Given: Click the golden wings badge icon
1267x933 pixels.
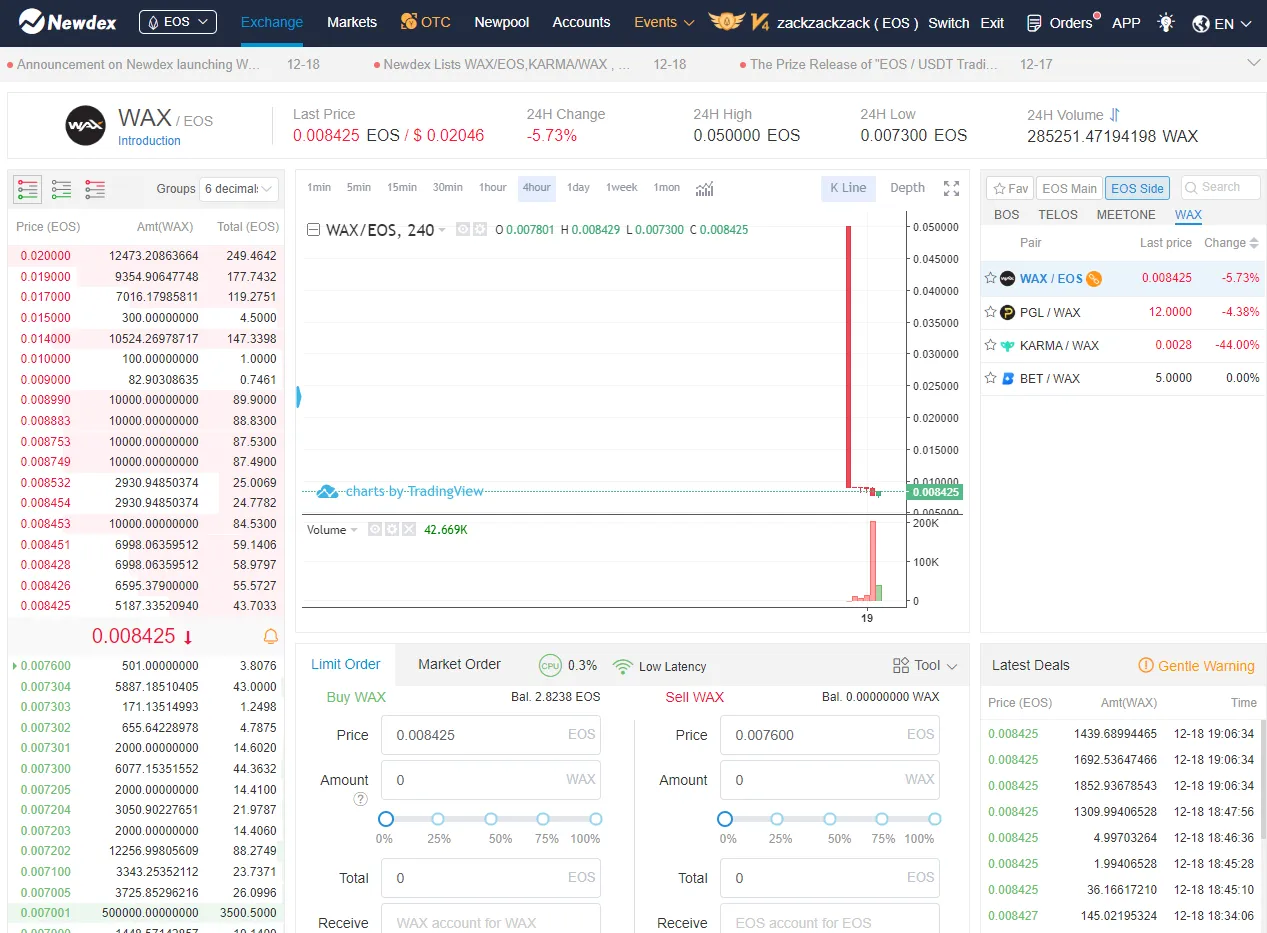Looking at the screenshot, I should [726, 22].
